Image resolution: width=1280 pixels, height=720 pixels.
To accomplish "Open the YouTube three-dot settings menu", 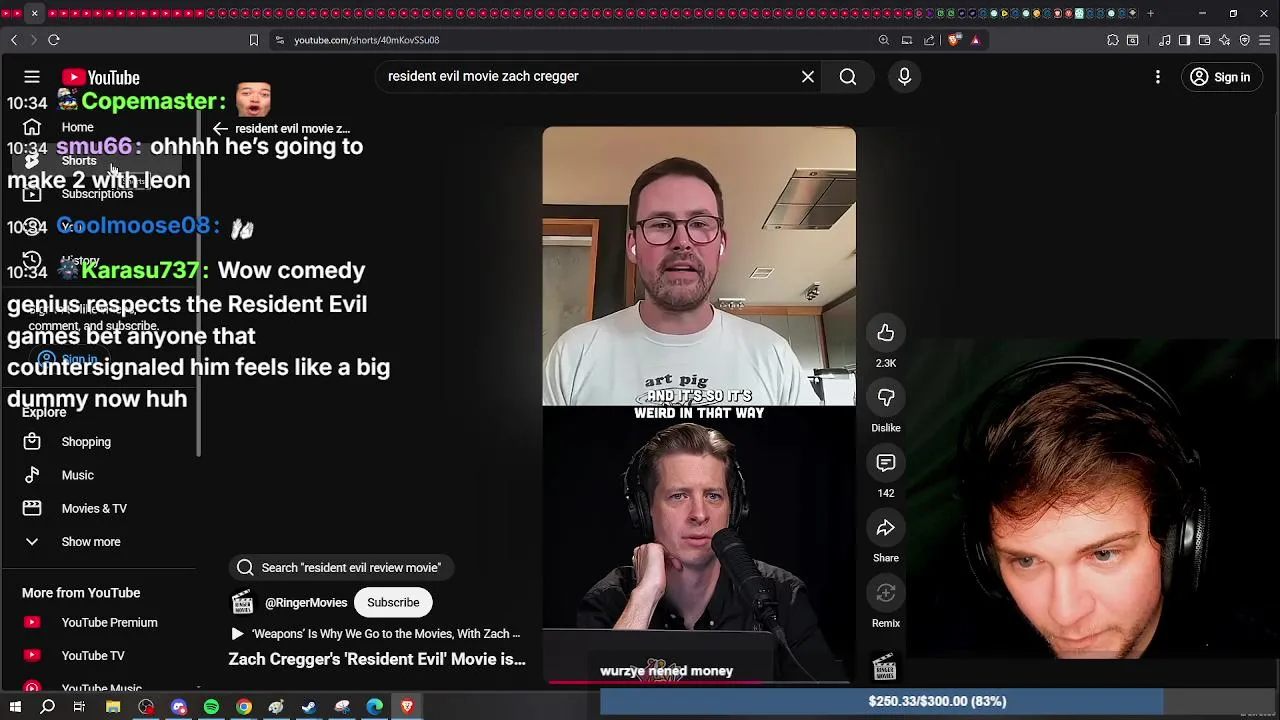I will [1158, 77].
